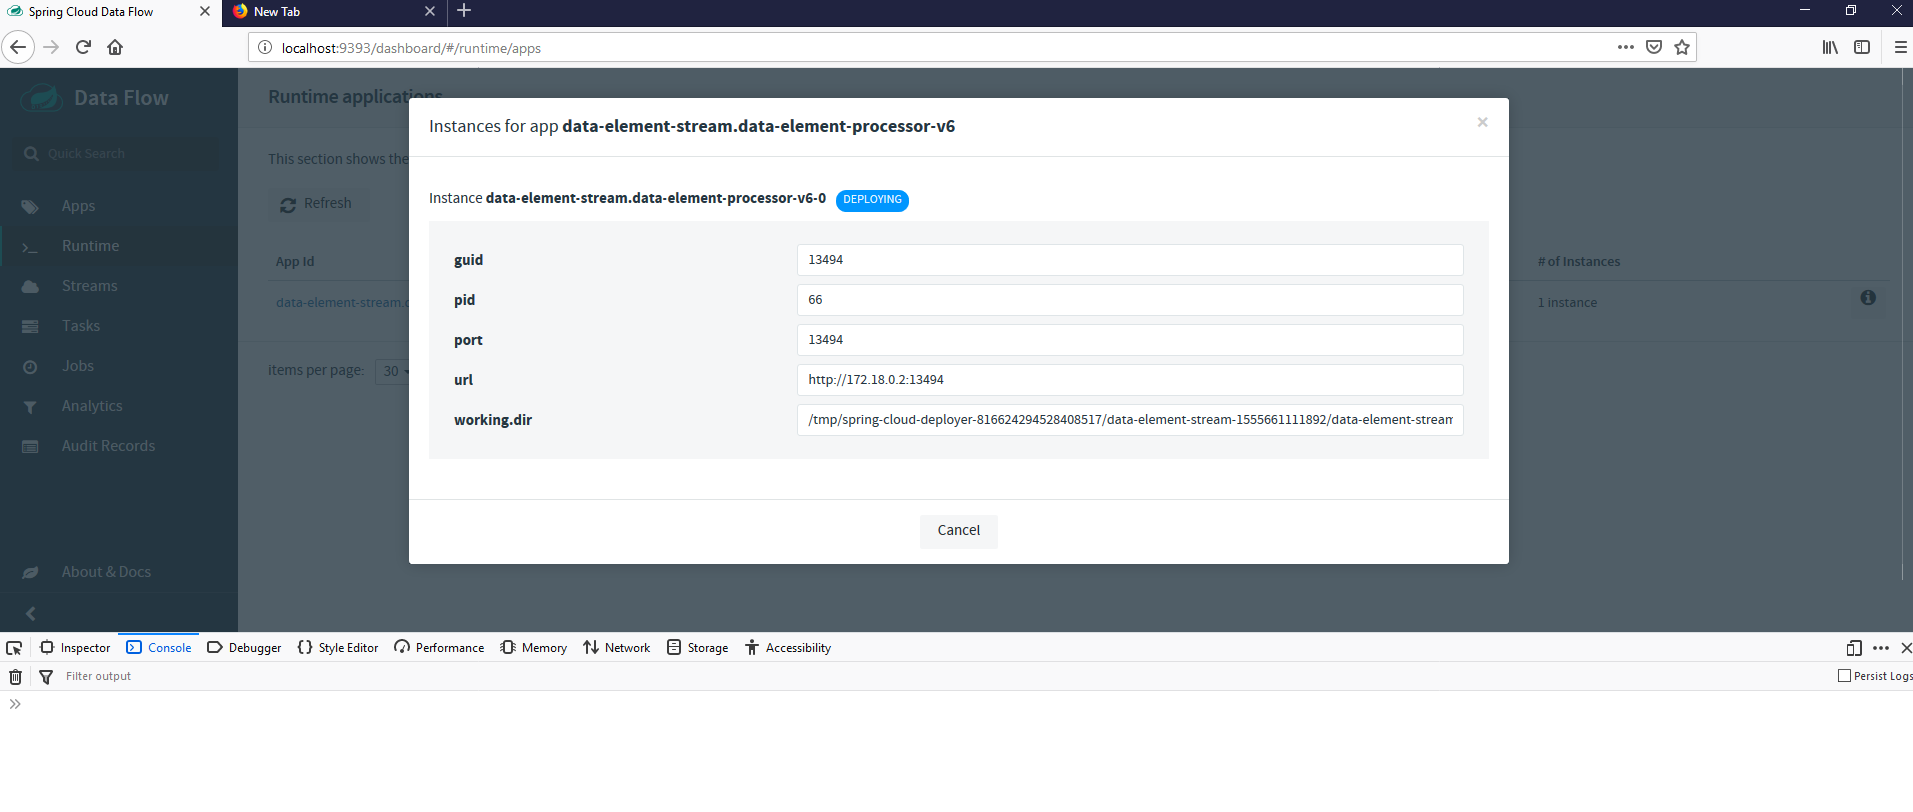Click the App Id column header
The width and height of the screenshot is (1913, 812).
click(x=295, y=262)
